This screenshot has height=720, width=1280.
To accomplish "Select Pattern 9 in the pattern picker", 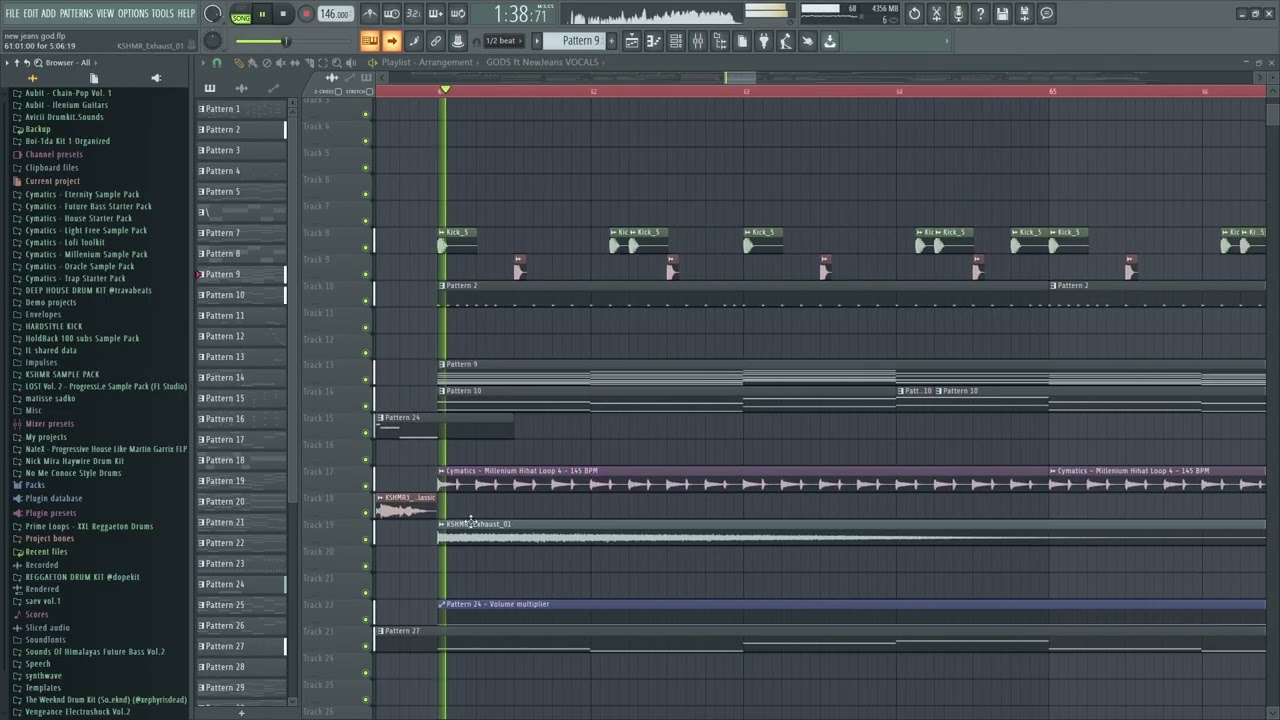I will coord(241,274).
